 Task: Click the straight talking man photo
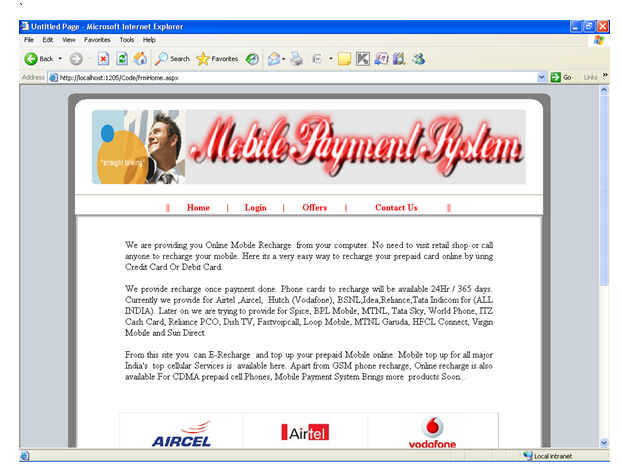click(x=138, y=147)
